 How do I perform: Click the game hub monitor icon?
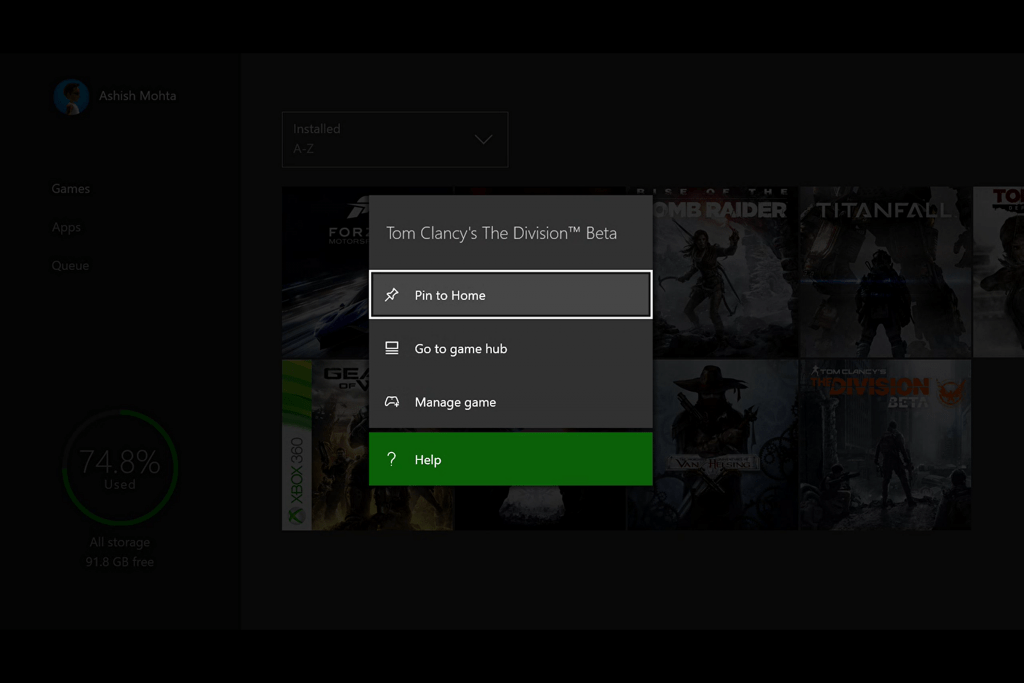(391, 348)
